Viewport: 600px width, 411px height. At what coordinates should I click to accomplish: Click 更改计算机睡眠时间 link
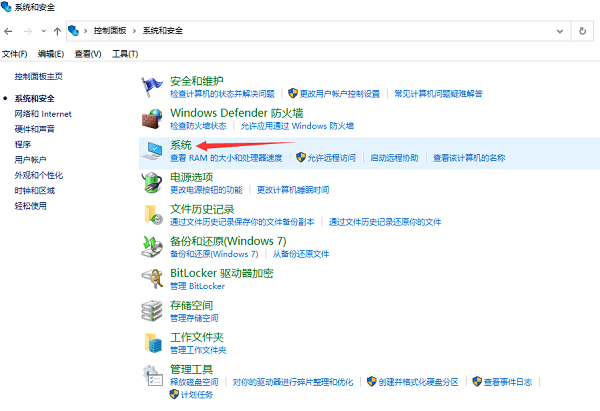click(x=293, y=190)
